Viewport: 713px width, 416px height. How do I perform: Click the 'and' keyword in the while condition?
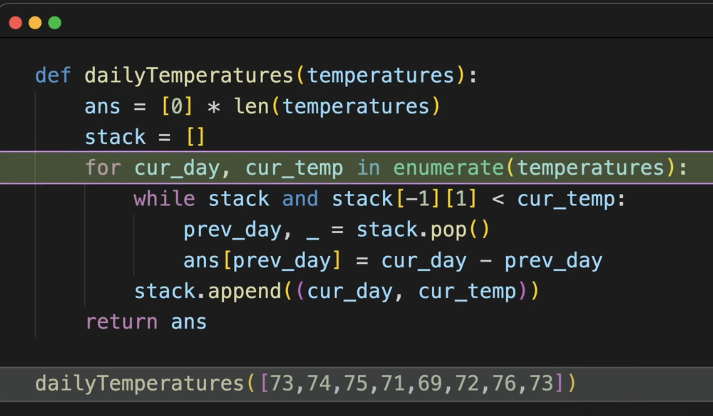(x=300, y=199)
